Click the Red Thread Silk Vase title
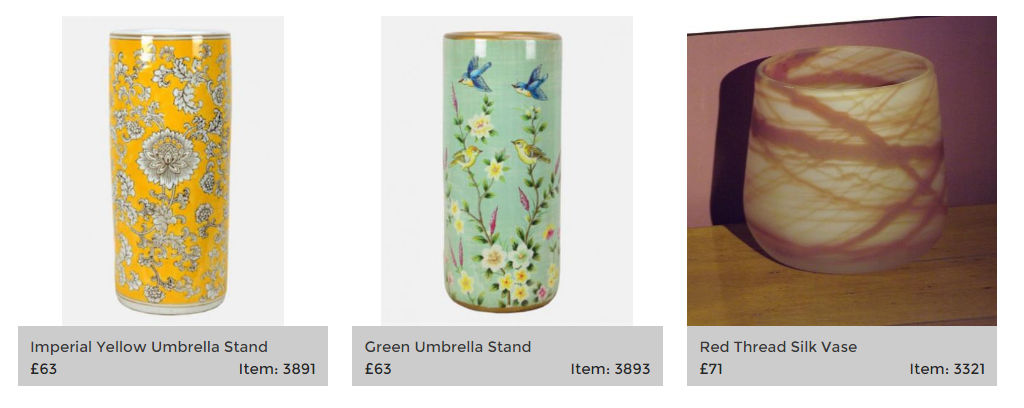The width and height of the screenshot is (1024, 408). (x=778, y=347)
